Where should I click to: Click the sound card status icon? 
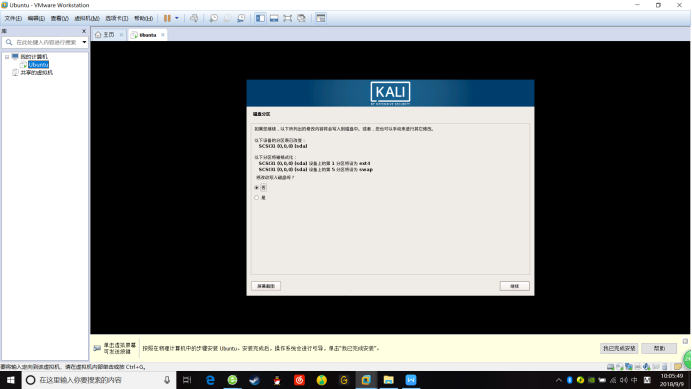647,366
